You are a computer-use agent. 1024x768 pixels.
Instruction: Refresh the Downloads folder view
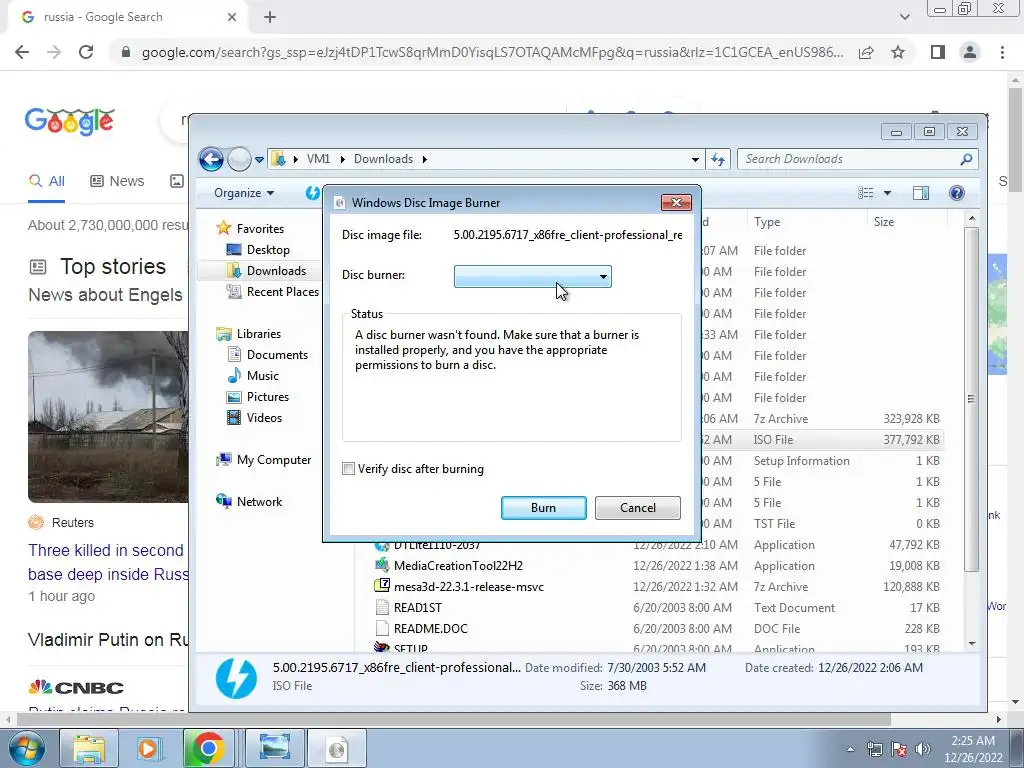[x=718, y=159]
